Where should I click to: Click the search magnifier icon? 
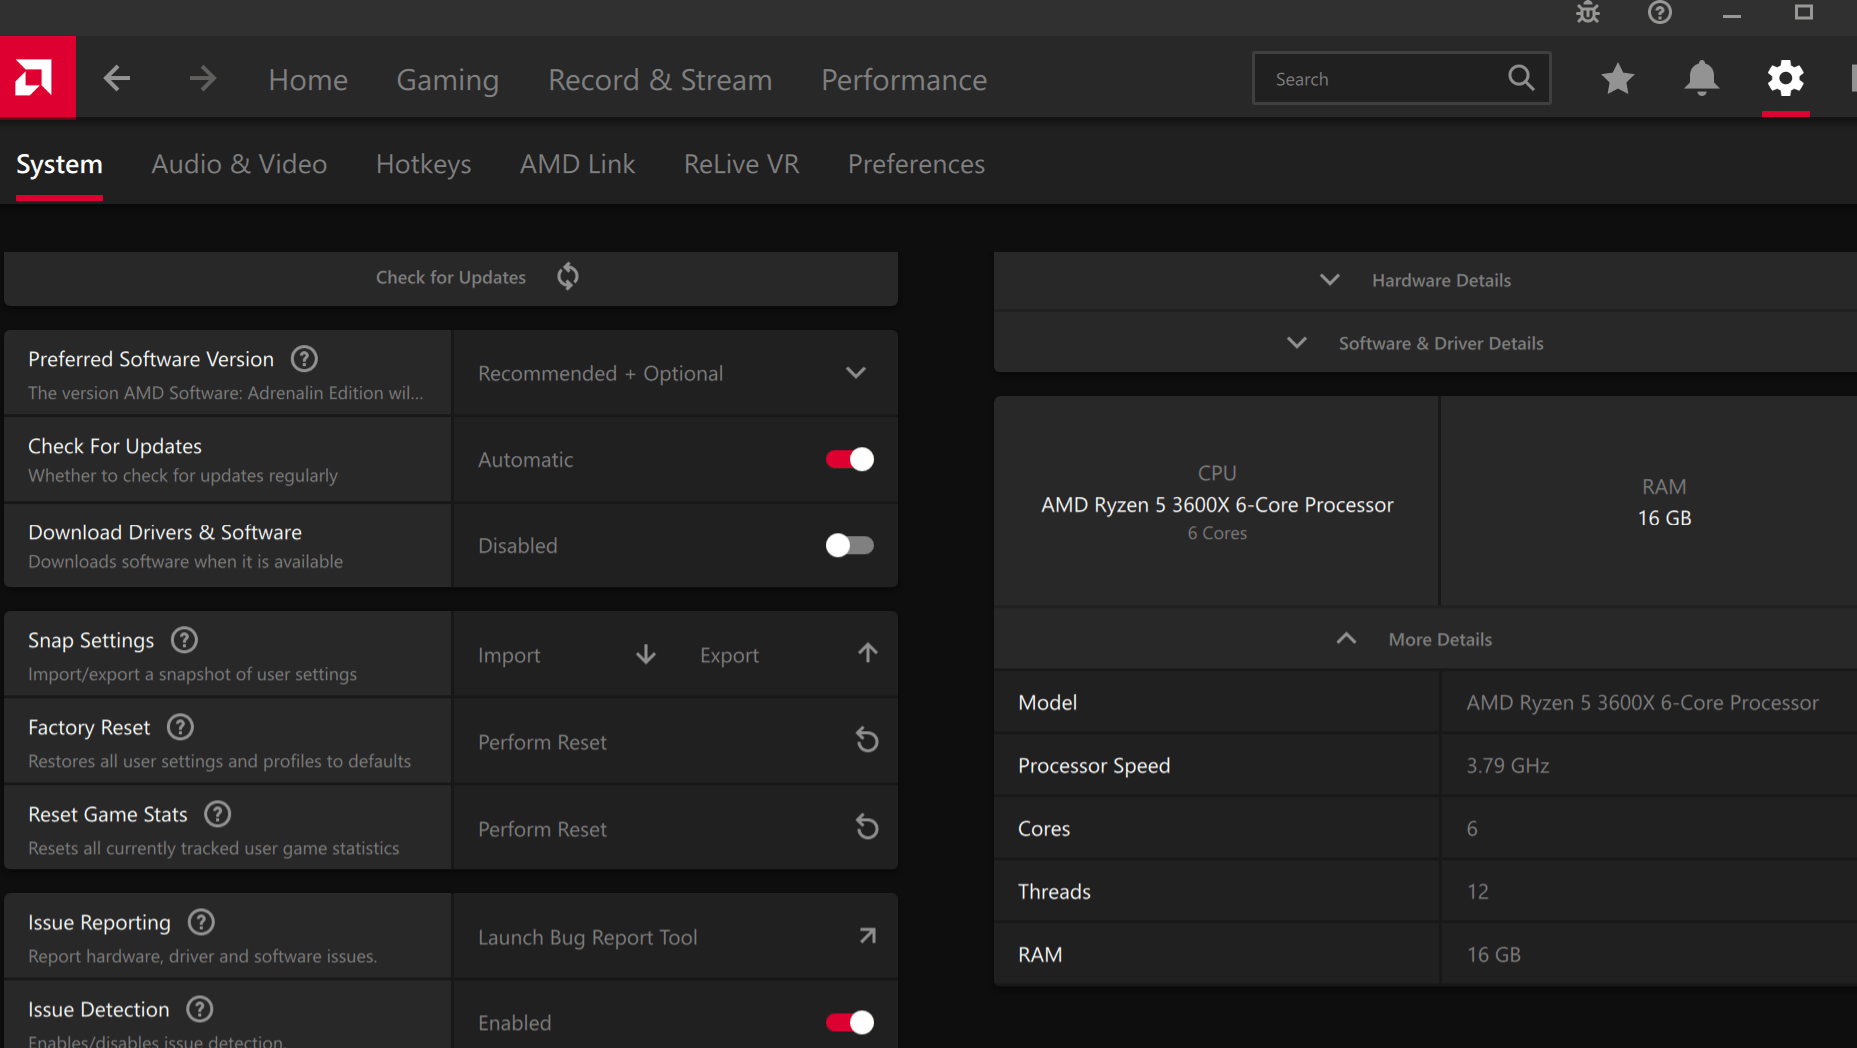(x=1521, y=77)
